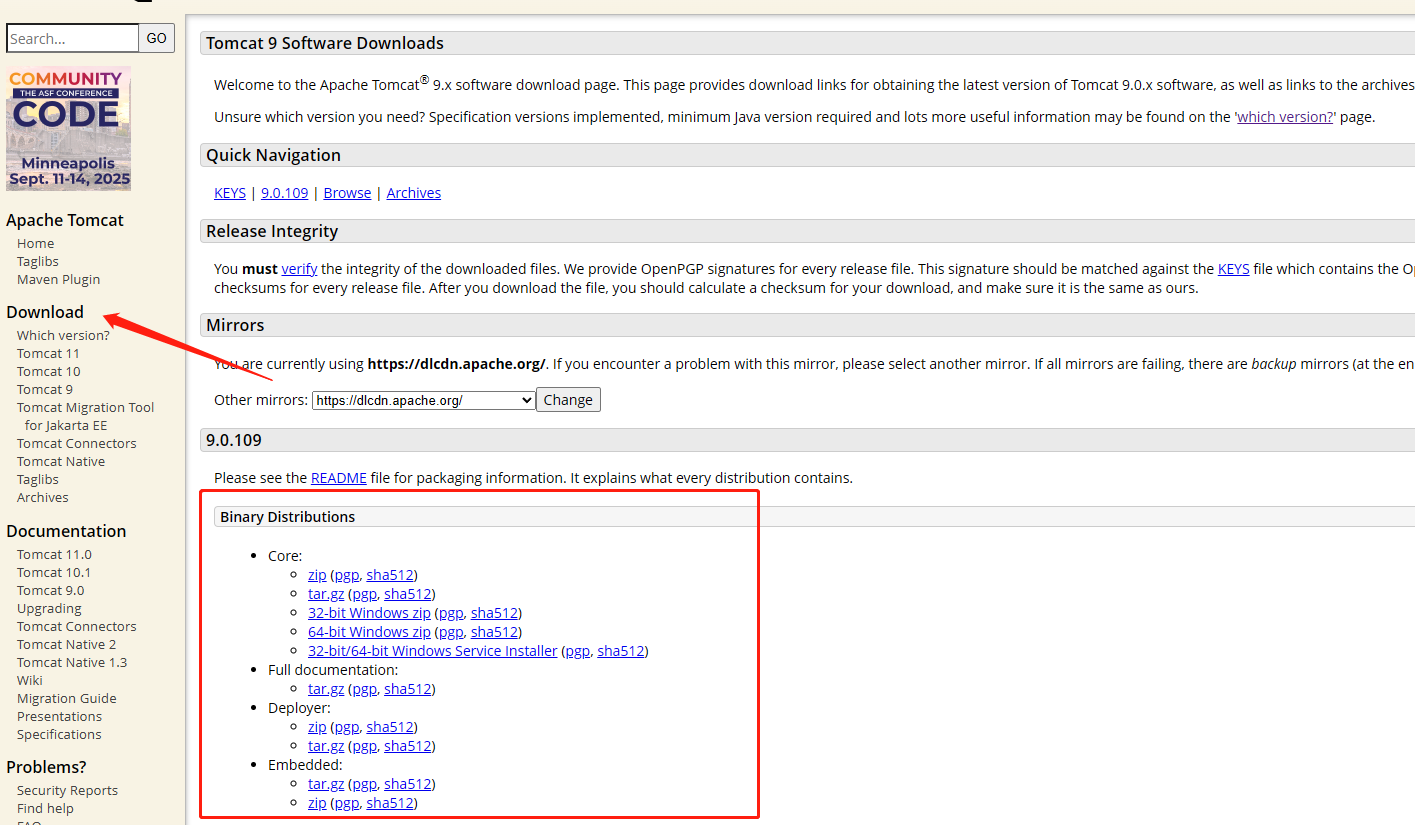Open Tomcat Native under Download

tap(61, 461)
